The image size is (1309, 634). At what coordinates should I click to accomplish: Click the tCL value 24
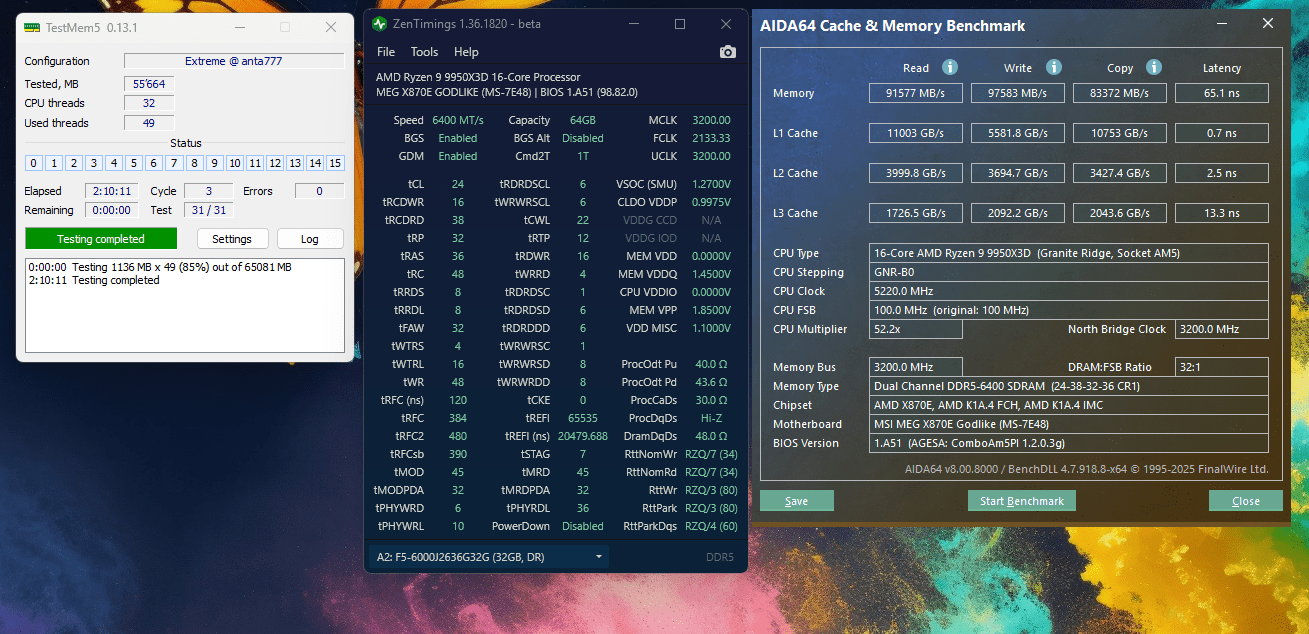[457, 184]
